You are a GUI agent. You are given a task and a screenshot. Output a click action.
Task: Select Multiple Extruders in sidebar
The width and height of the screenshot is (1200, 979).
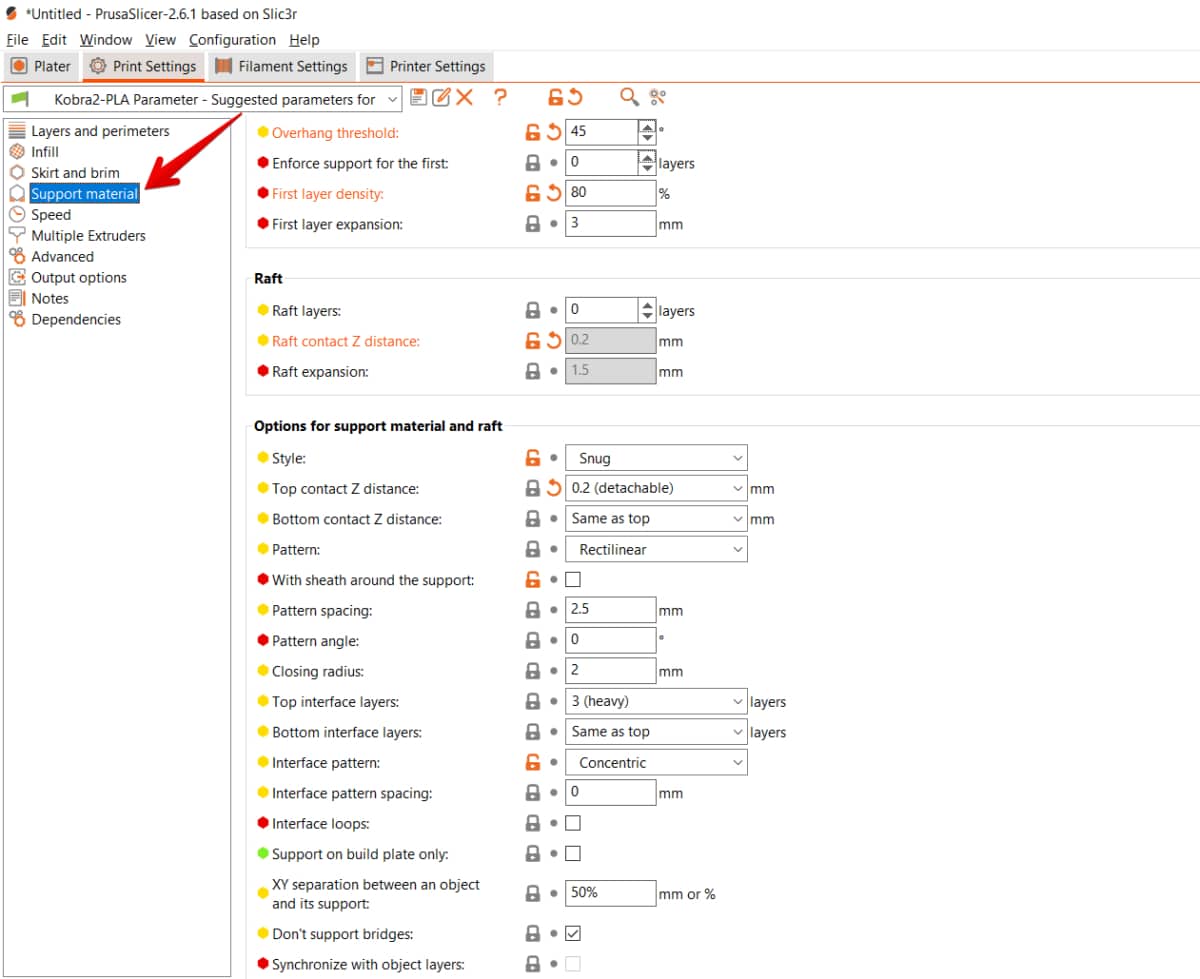pos(88,236)
